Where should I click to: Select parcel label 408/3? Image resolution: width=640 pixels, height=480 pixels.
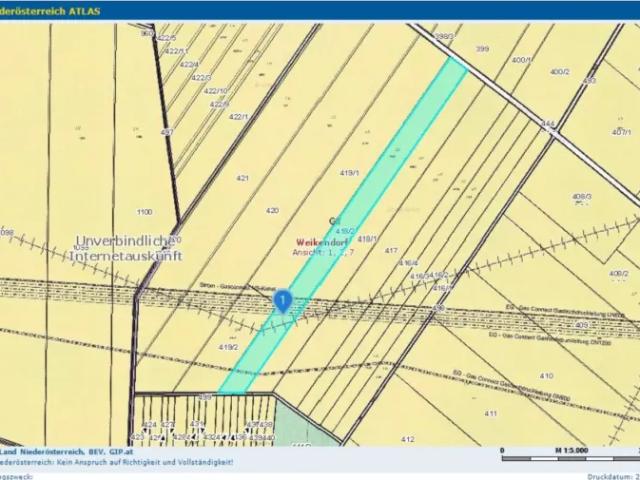click(x=582, y=197)
